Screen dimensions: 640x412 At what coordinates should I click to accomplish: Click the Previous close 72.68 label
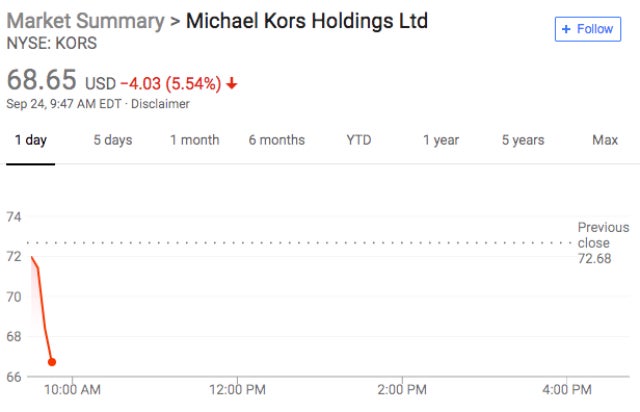click(x=603, y=243)
